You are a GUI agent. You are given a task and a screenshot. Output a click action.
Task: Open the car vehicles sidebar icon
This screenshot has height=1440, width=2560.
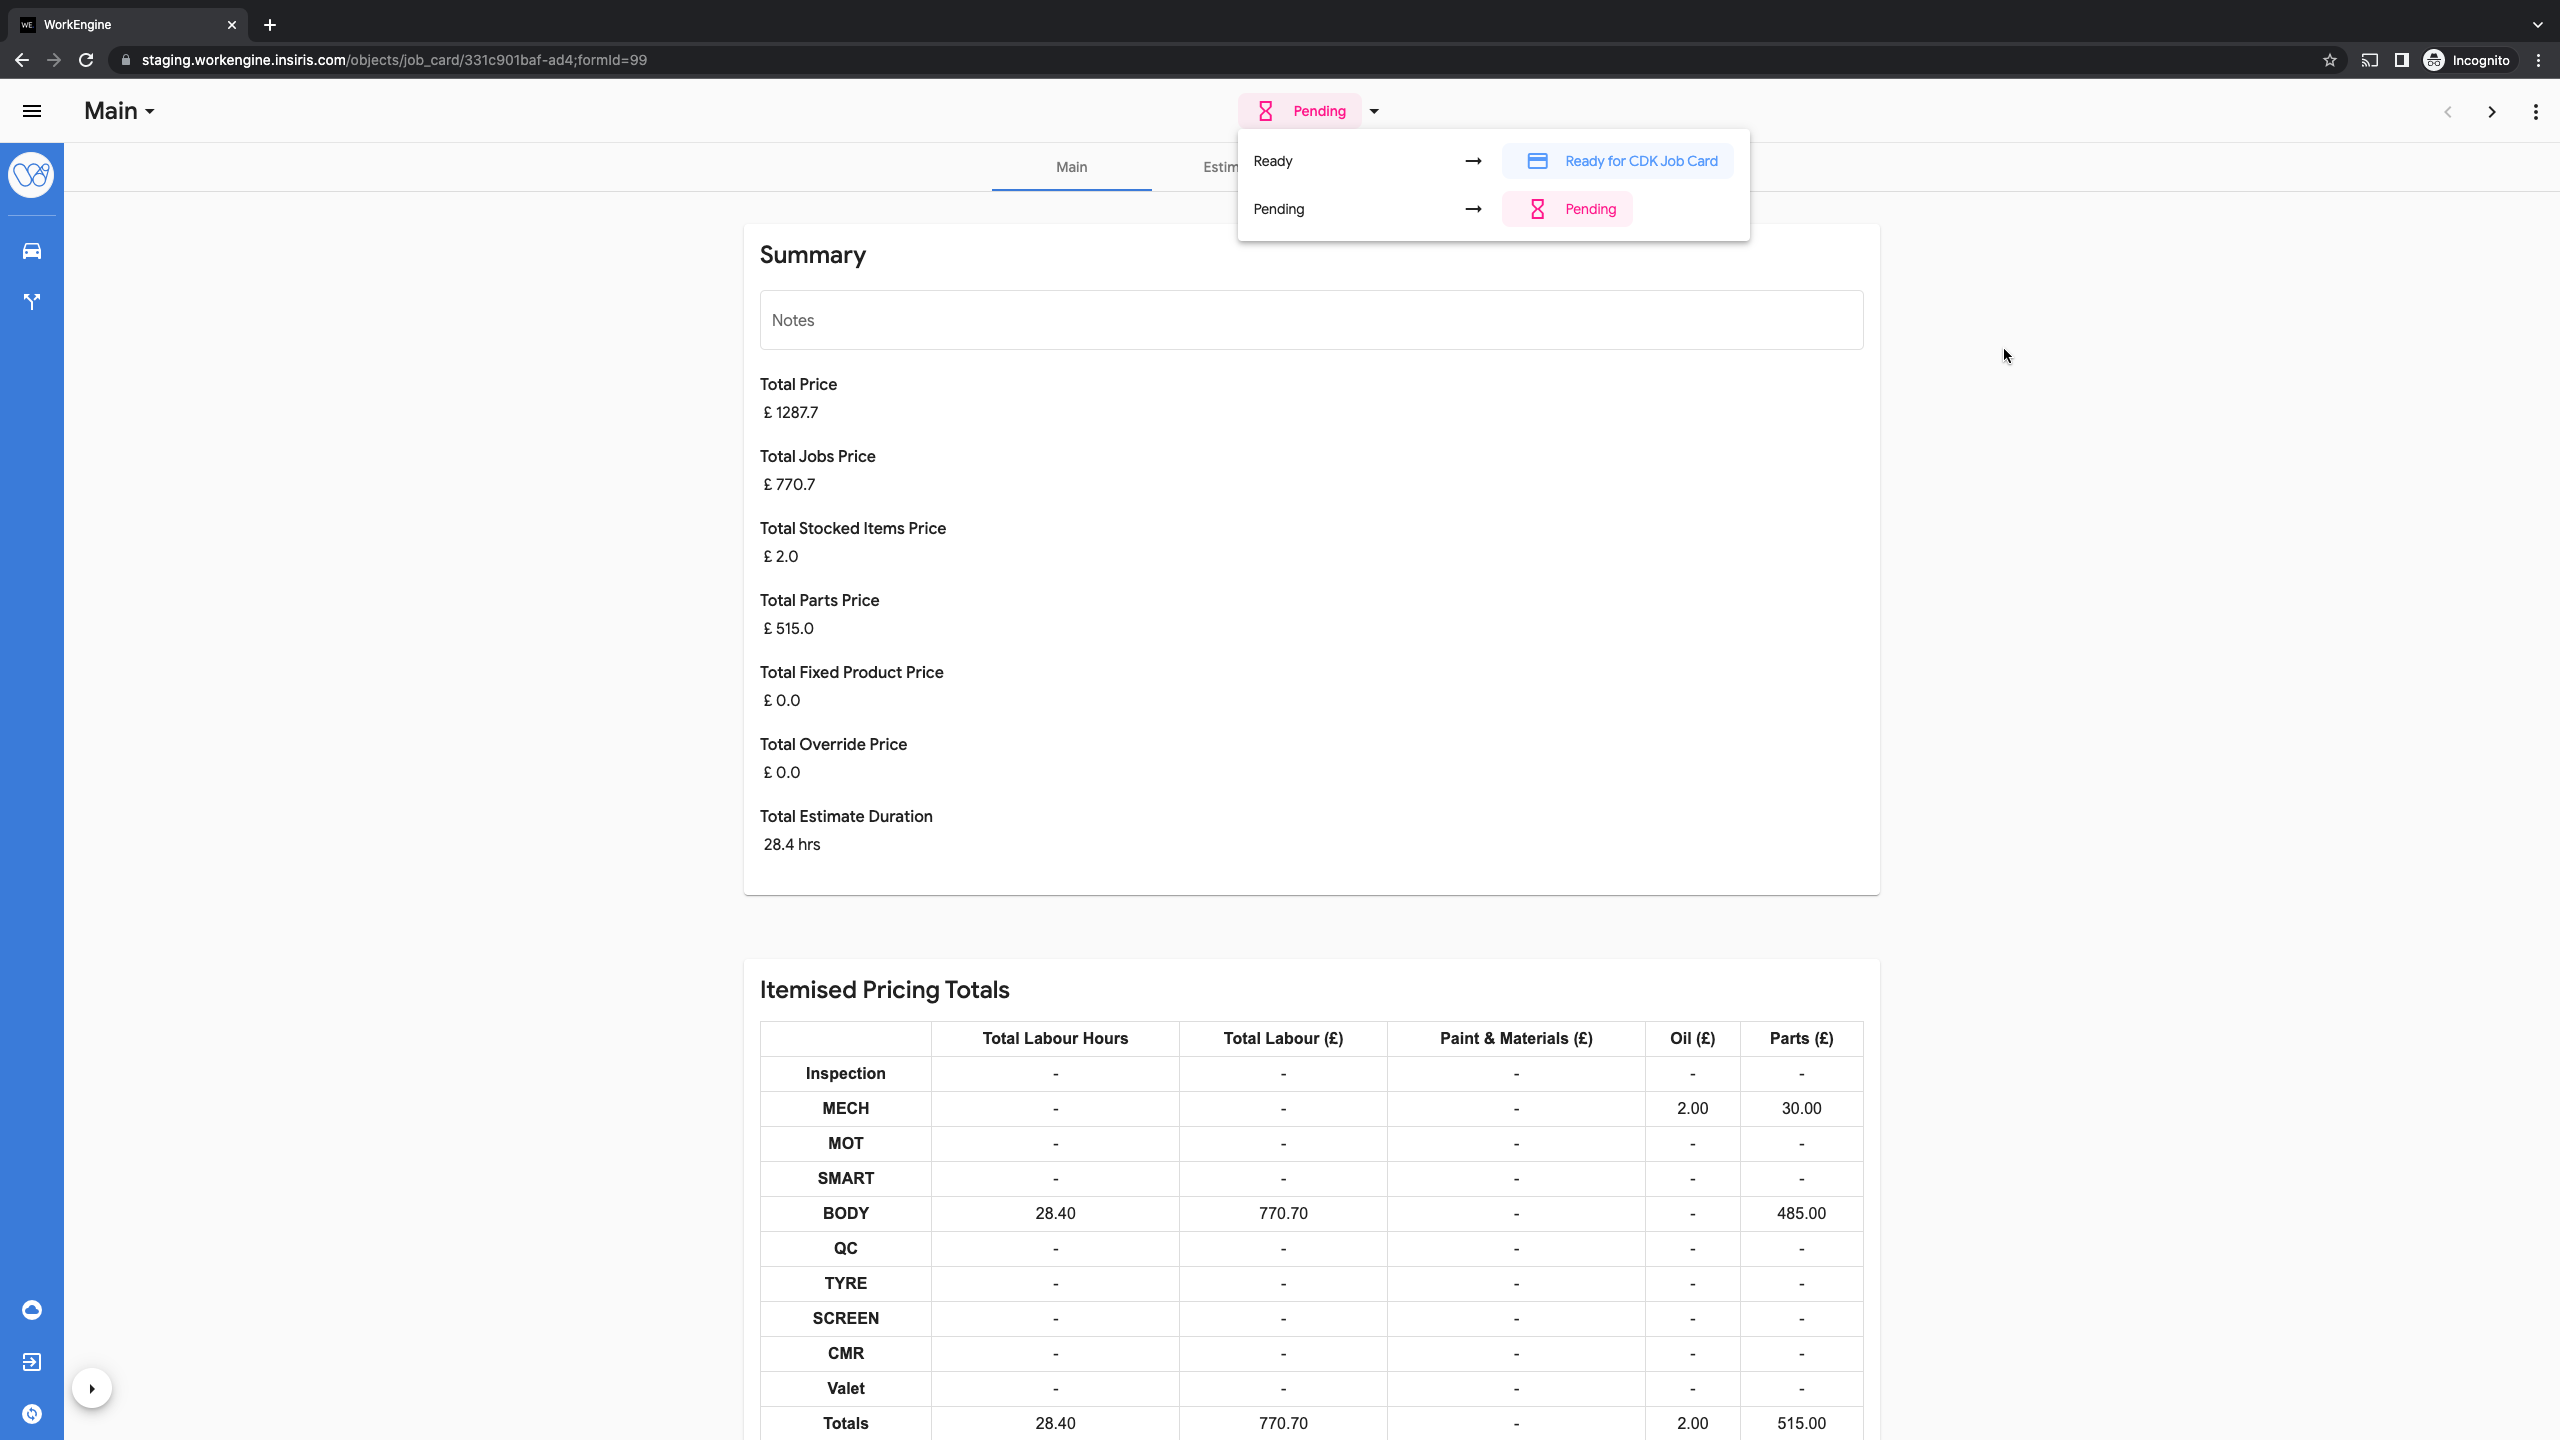(32, 251)
